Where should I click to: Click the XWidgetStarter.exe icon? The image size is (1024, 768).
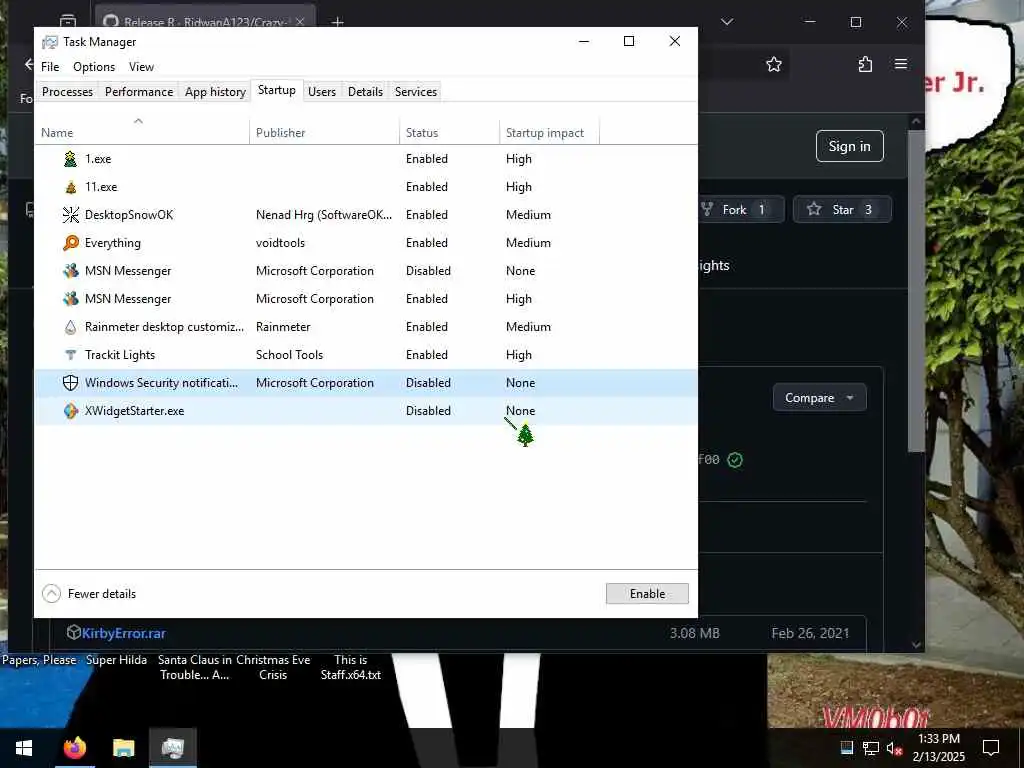click(x=71, y=411)
